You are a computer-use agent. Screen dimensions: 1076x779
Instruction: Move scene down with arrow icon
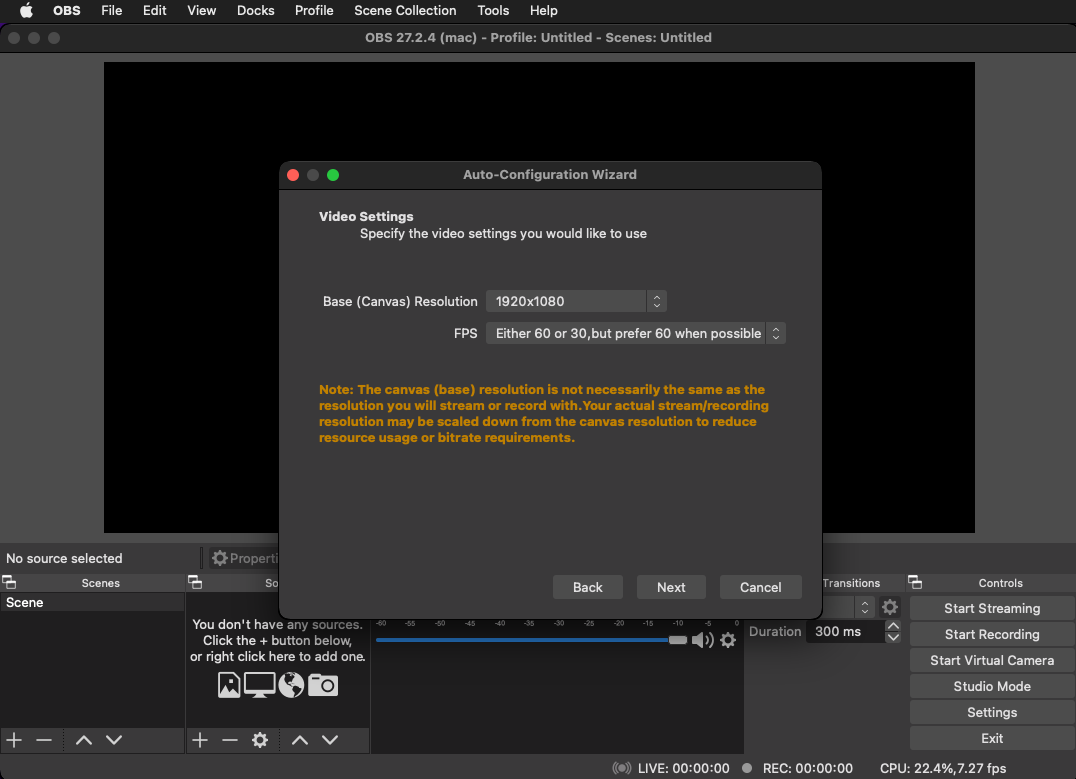pos(114,740)
